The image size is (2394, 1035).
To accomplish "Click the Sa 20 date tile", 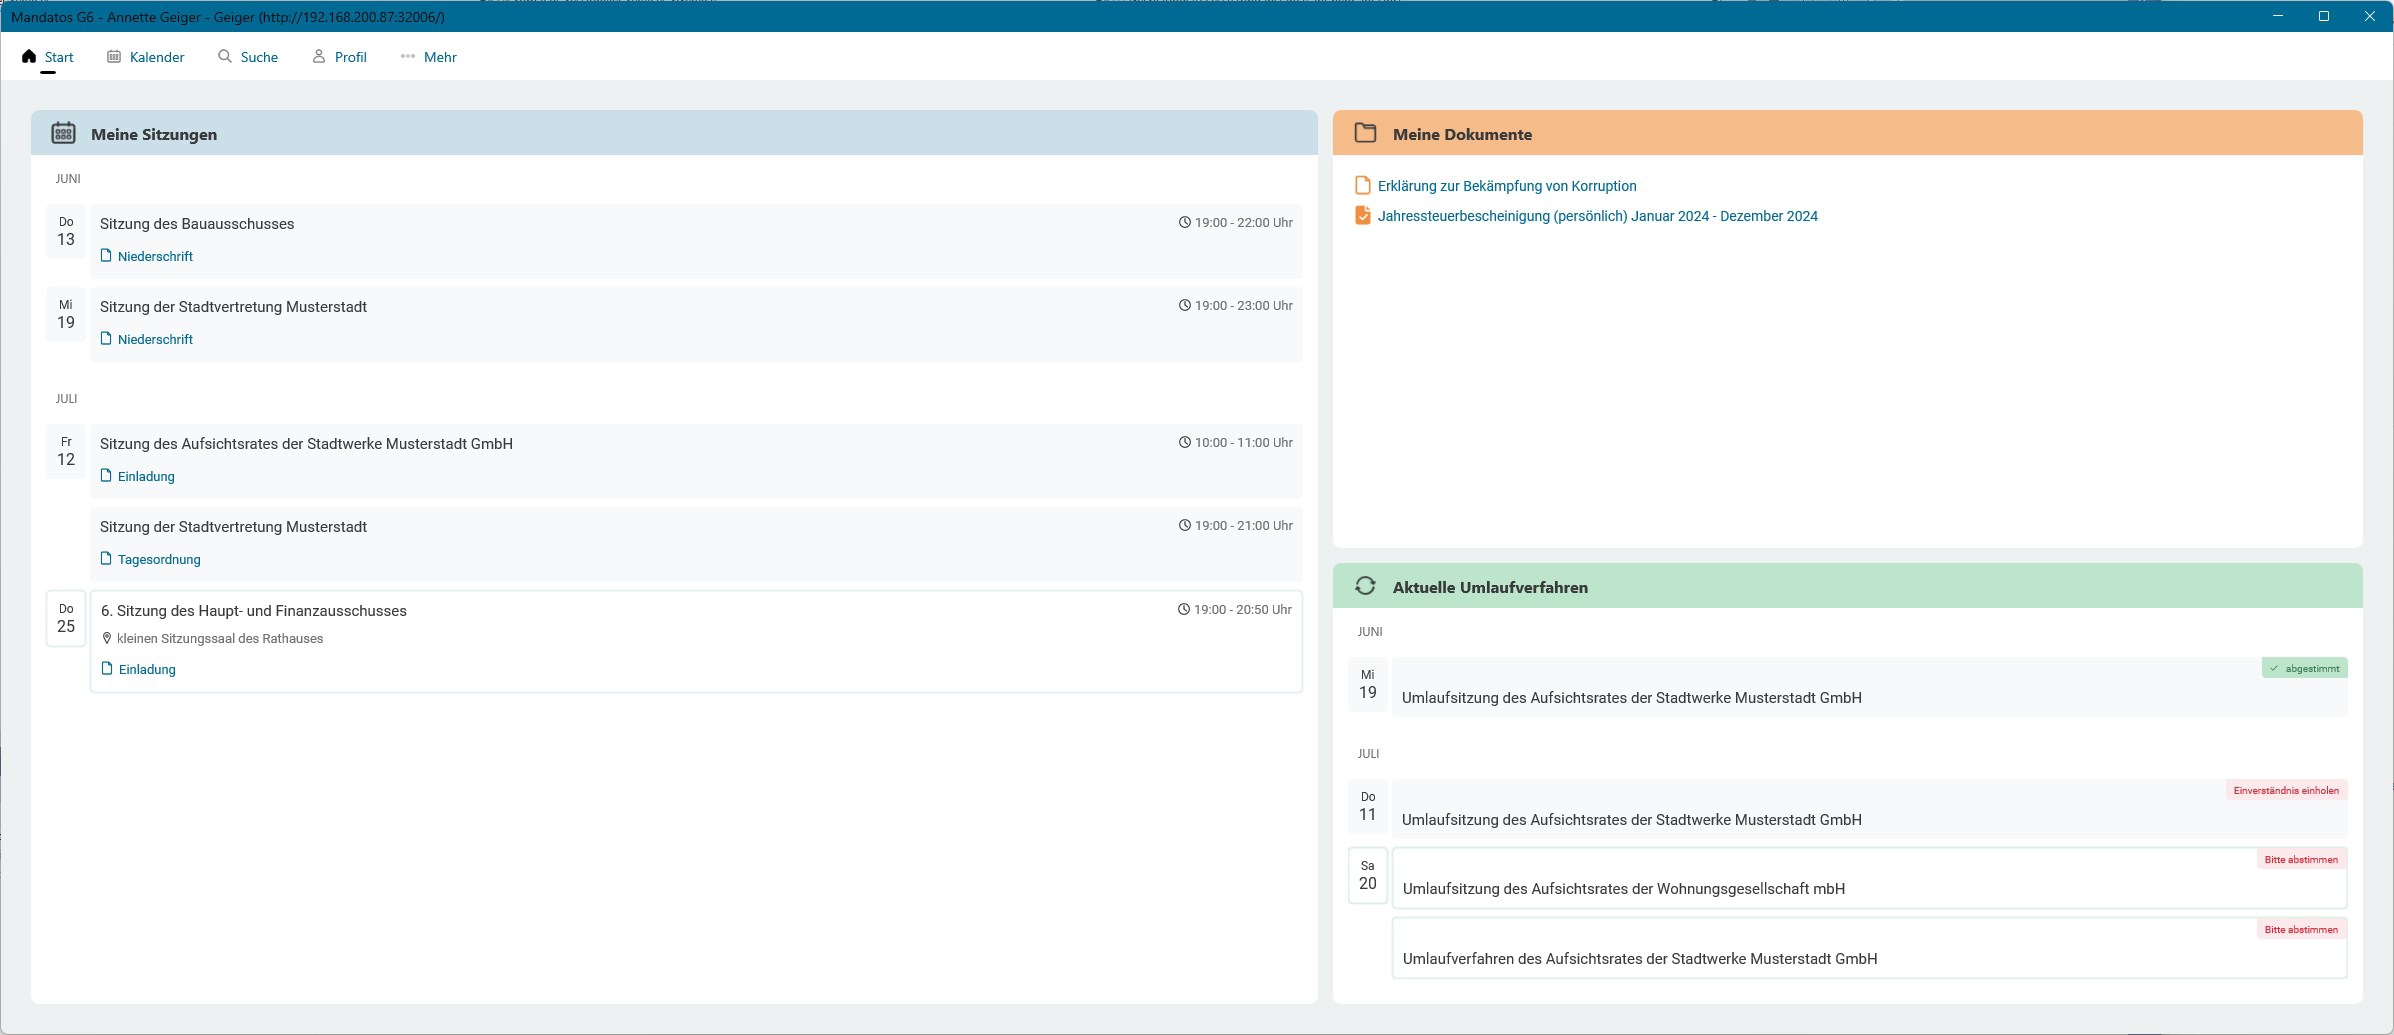I will (x=1367, y=875).
